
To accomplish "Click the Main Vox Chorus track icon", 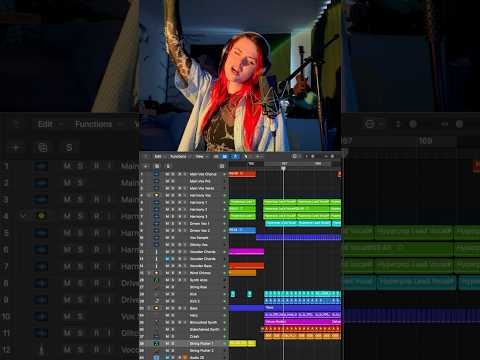I will coord(156,174).
